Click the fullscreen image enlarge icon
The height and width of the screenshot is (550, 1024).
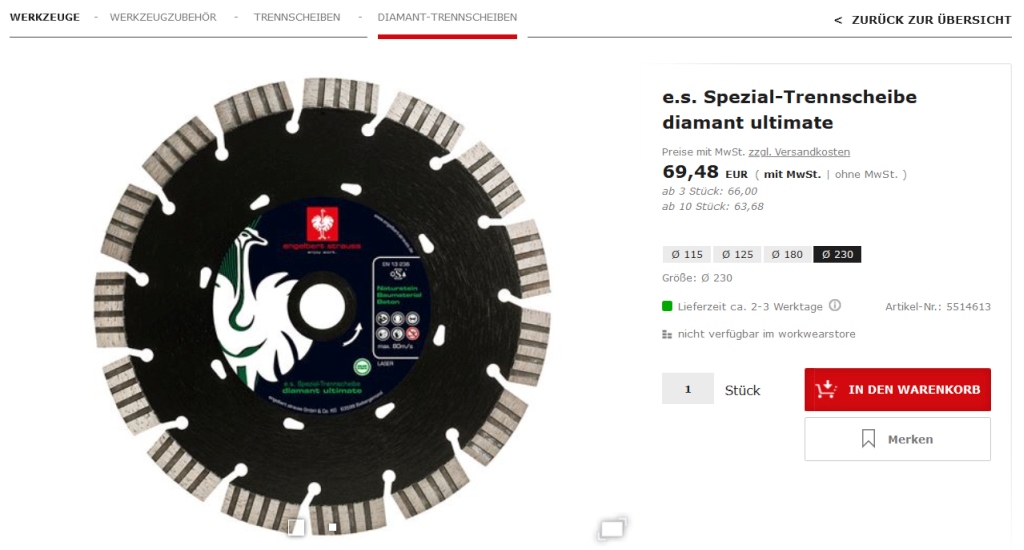[x=612, y=528]
